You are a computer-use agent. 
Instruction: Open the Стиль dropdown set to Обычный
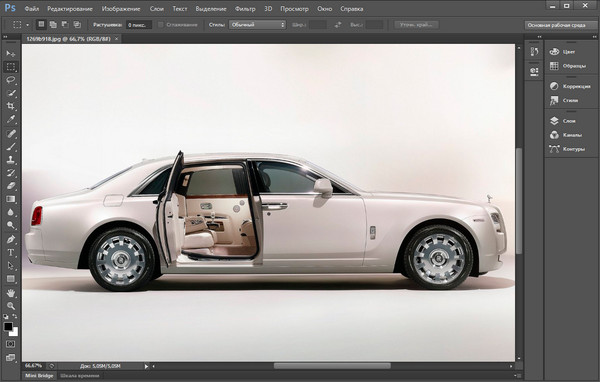click(x=257, y=24)
